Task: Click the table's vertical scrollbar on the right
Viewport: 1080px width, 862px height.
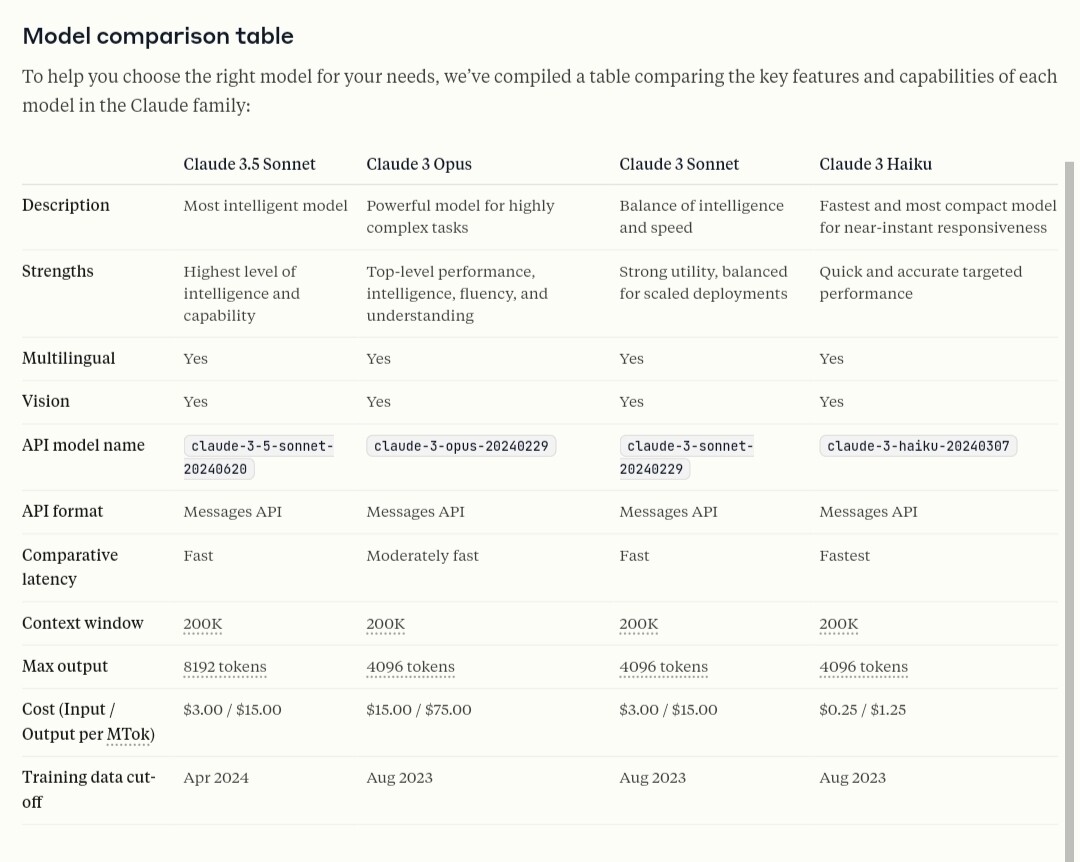Action: pos(1069,511)
